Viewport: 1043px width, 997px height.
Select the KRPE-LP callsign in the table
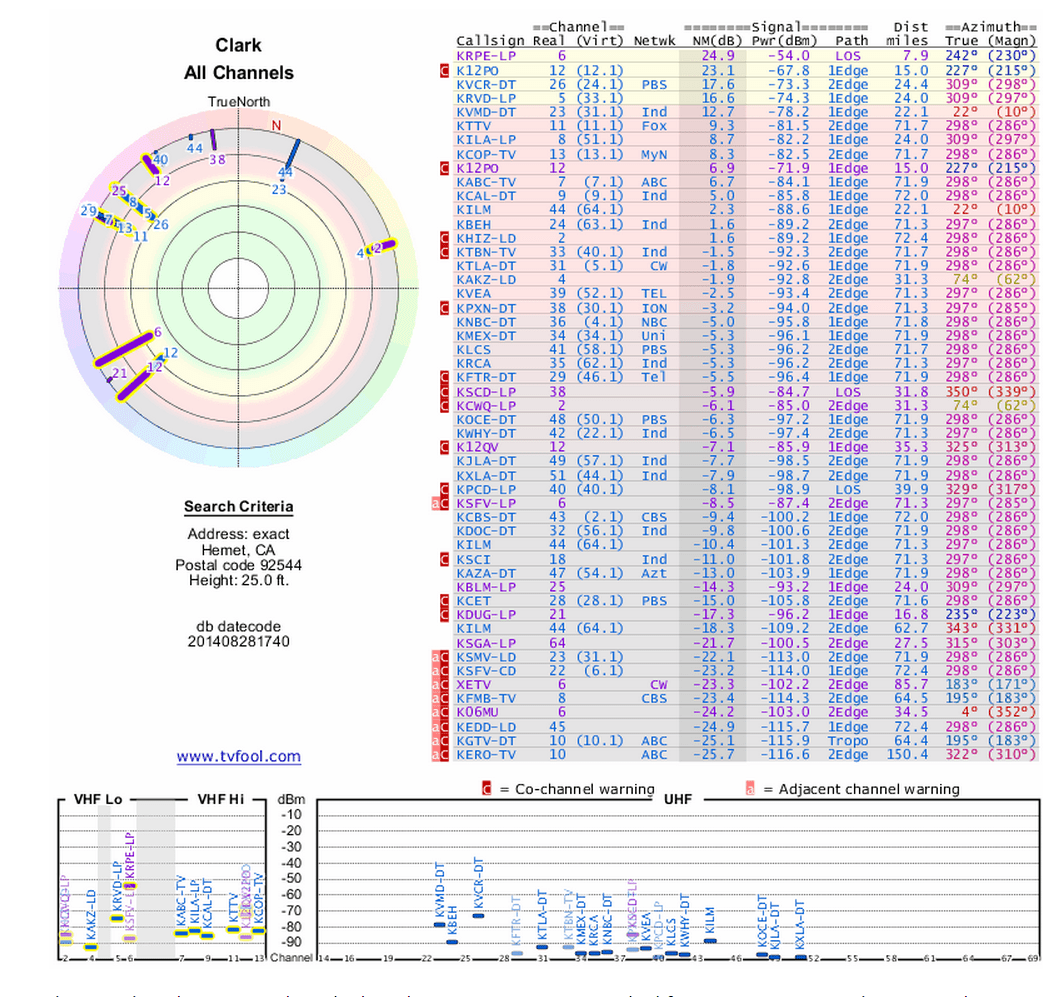tap(486, 56)
